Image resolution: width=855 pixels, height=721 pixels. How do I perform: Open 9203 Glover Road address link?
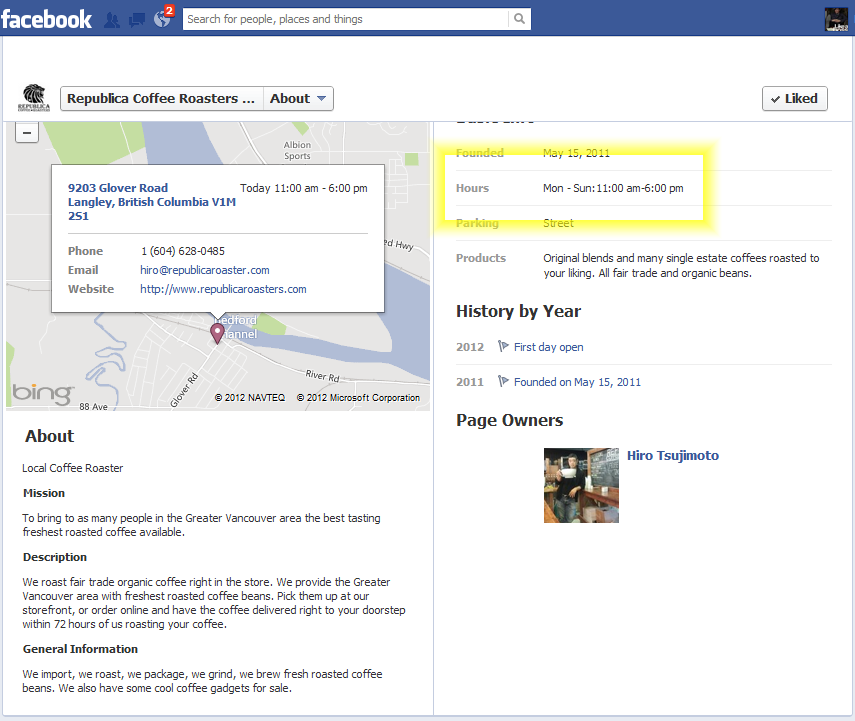click(152, 202)
